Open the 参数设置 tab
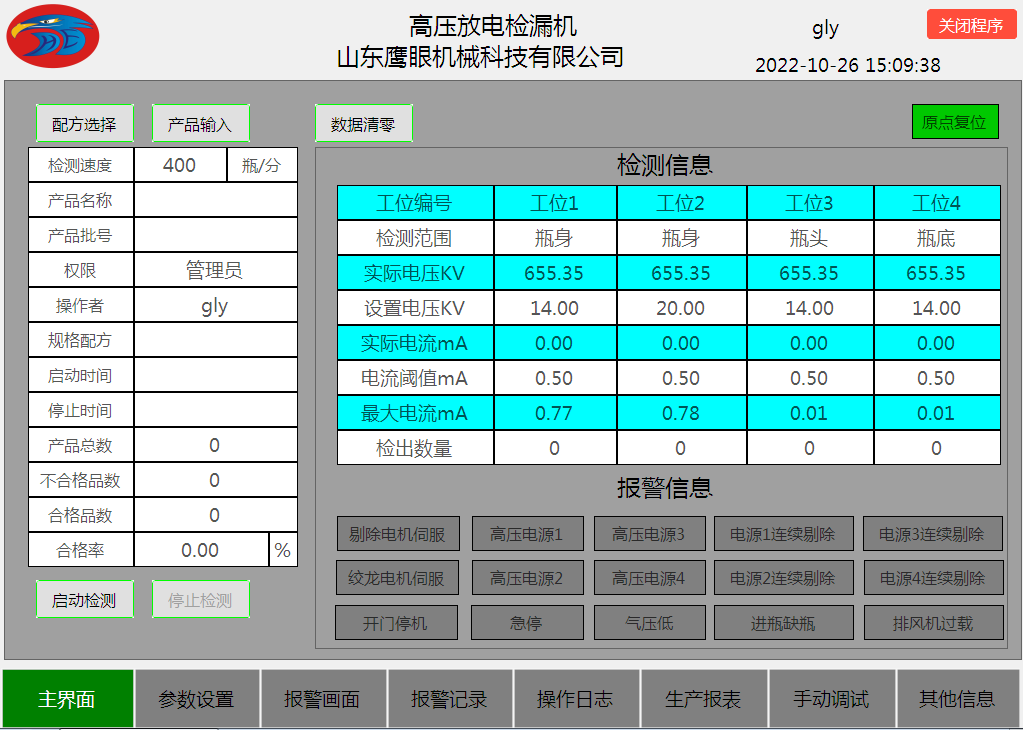 coord(197,699)
